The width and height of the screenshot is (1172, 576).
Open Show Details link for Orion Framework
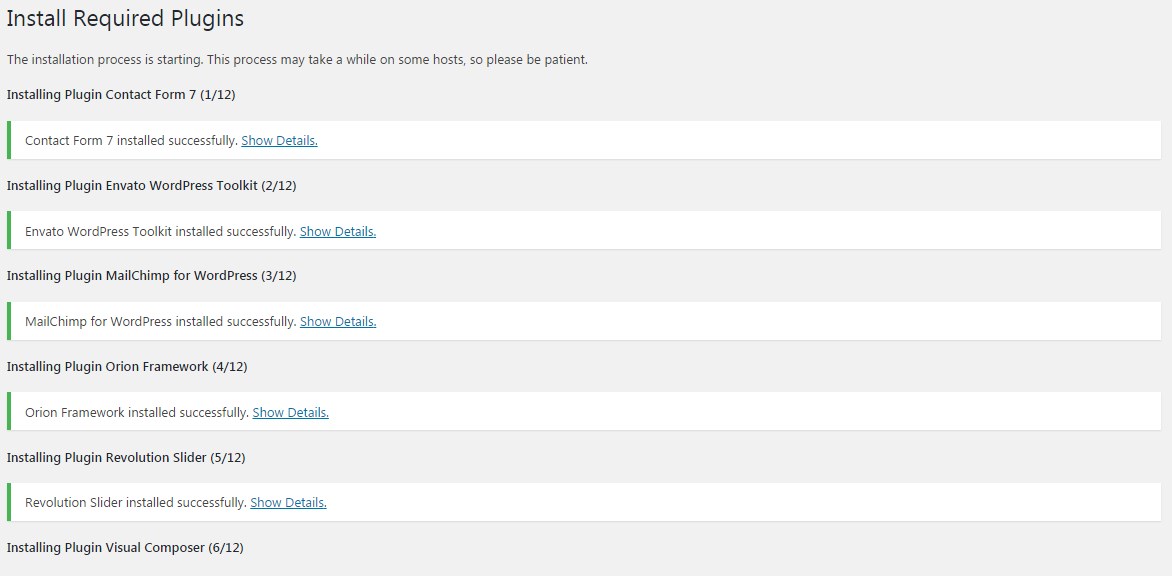(291, 412)
